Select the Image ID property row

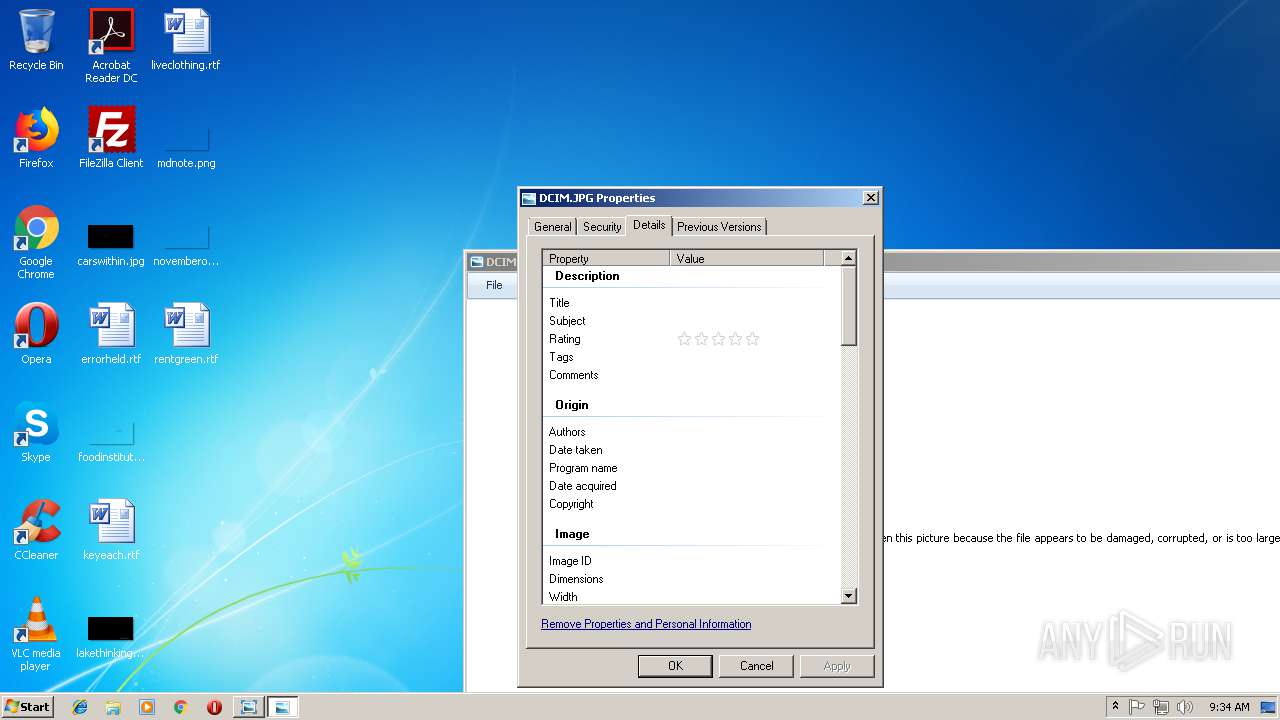pos(691,561)
